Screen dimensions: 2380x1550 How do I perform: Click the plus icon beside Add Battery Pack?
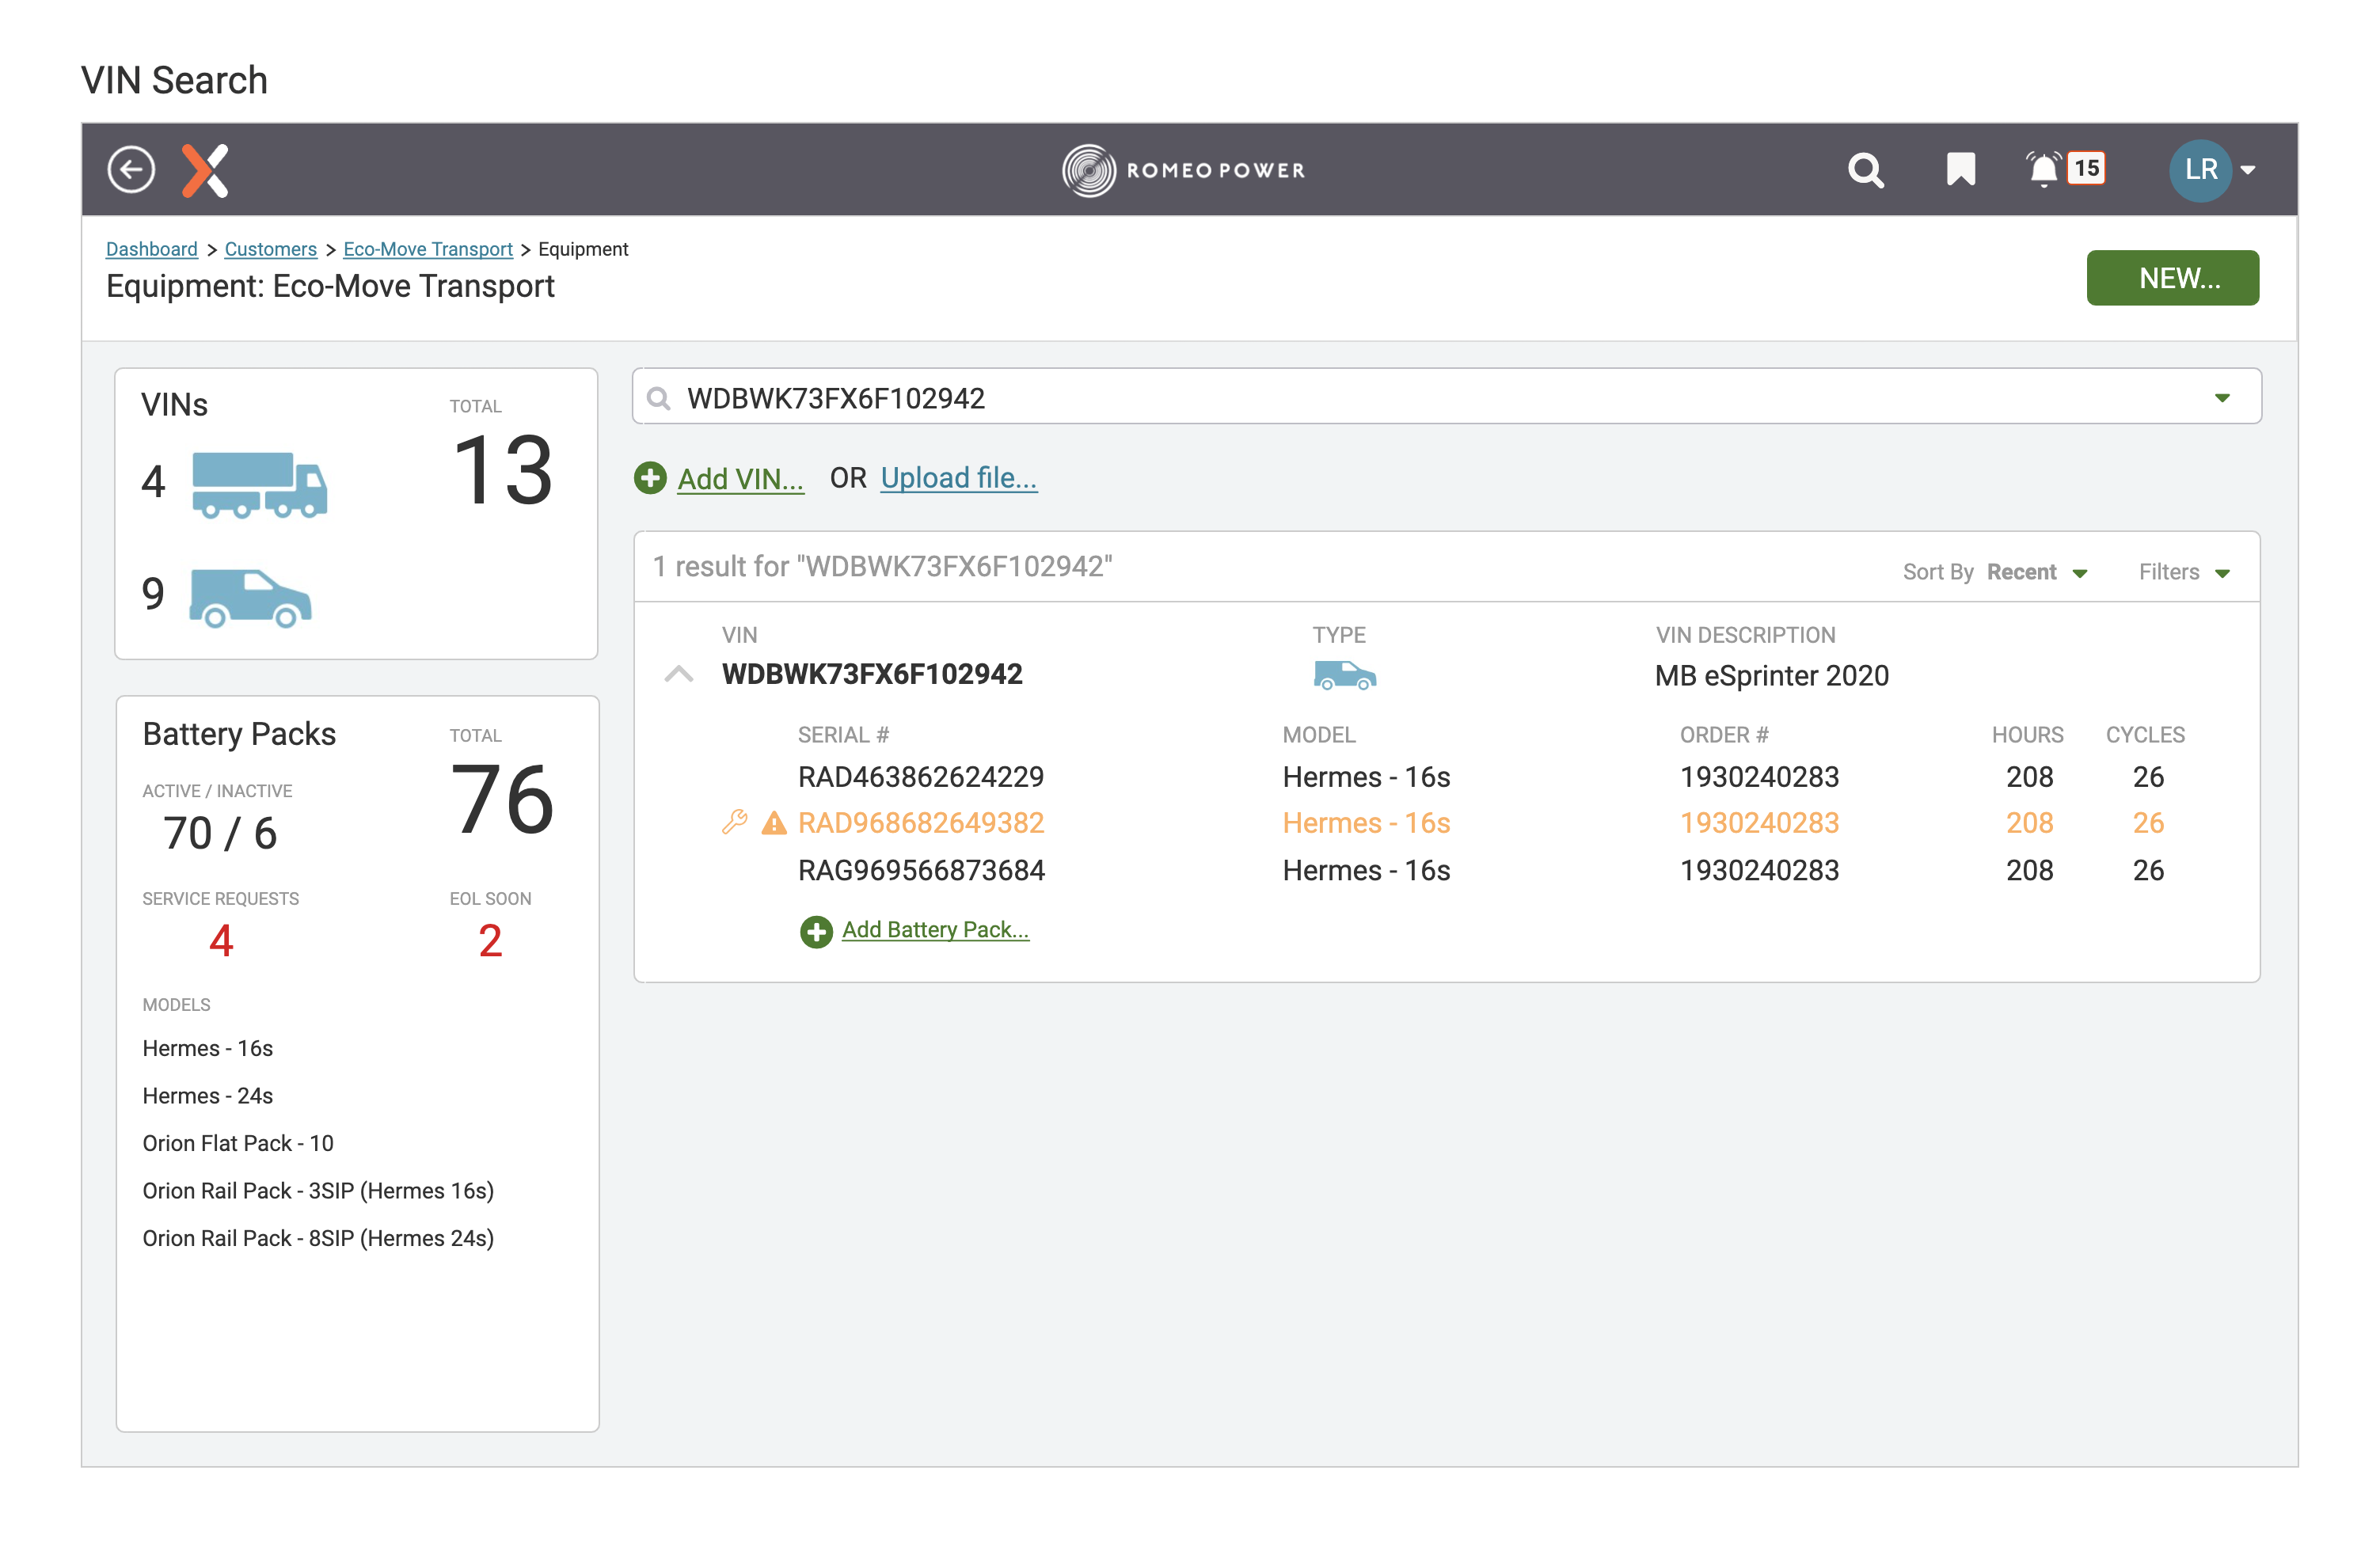click(816, 931)
